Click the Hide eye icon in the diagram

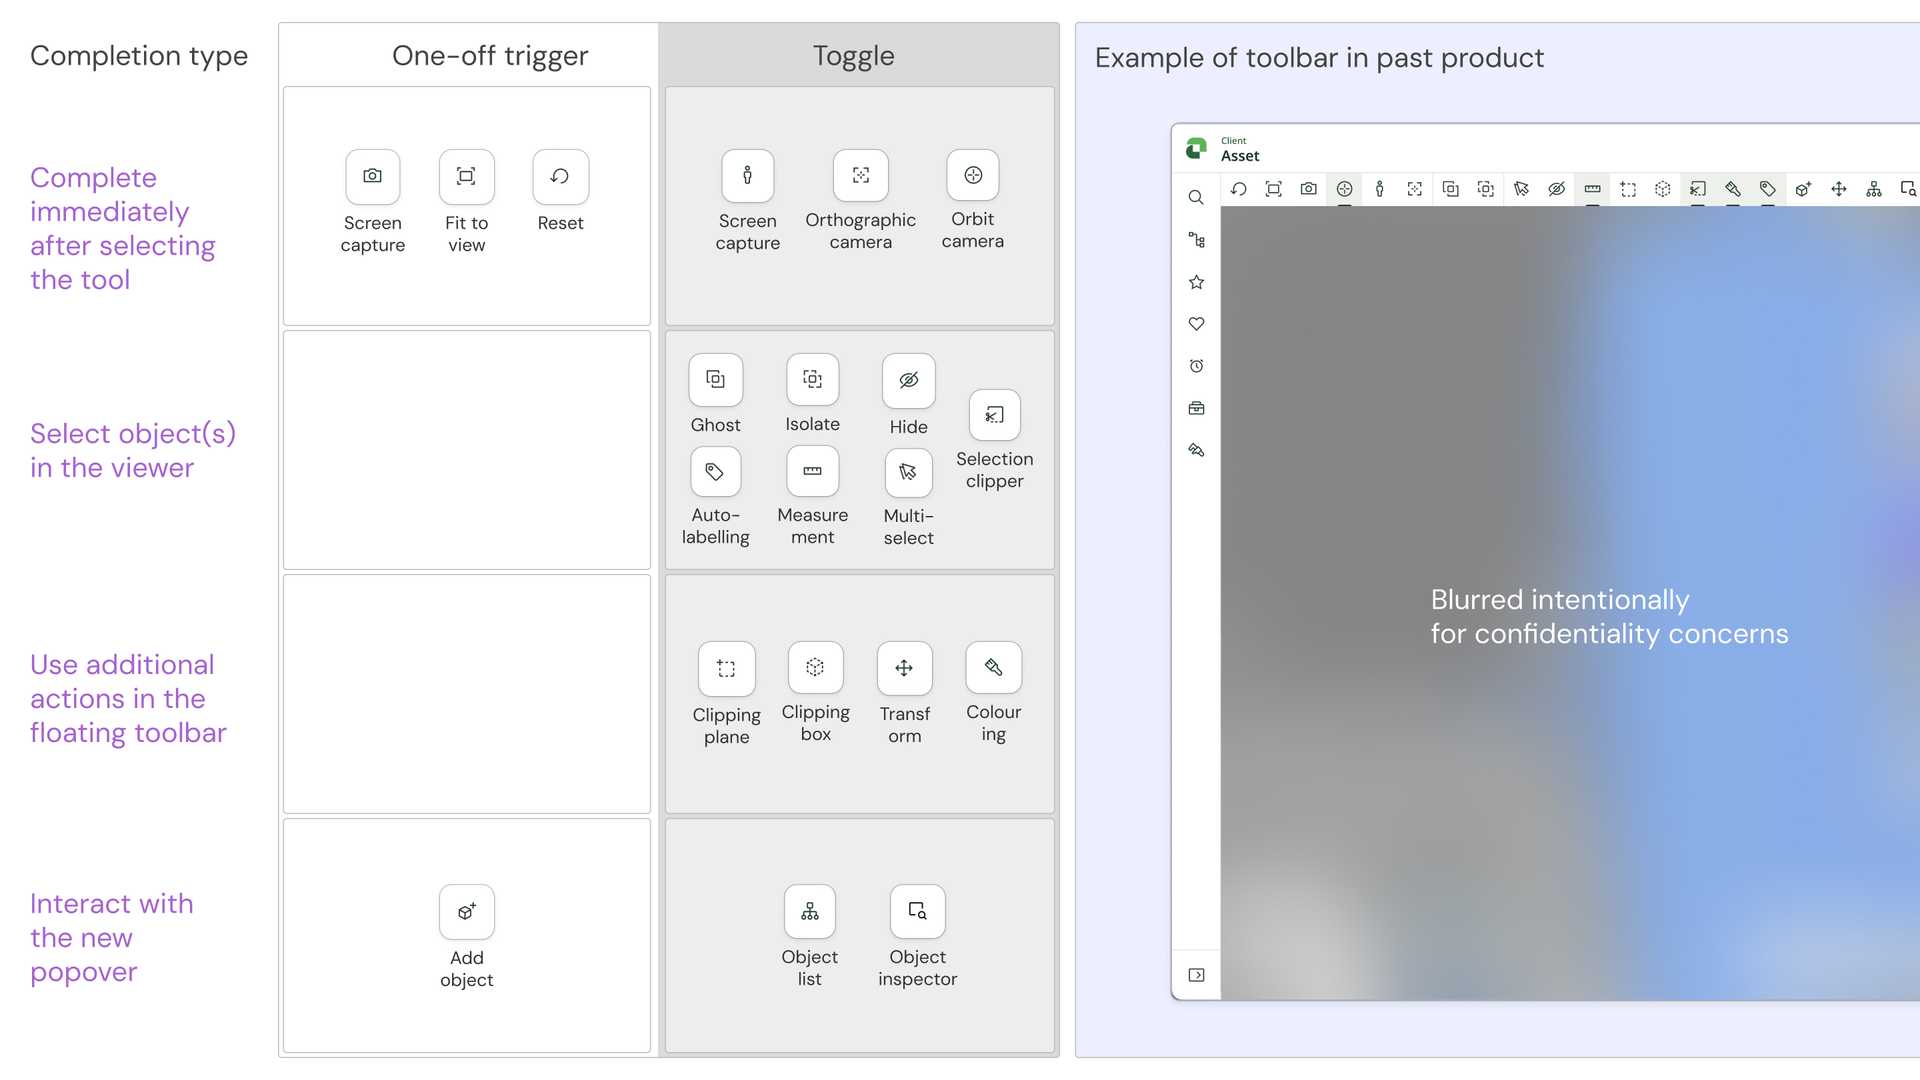pyautogui.click(x=908, y=380)
